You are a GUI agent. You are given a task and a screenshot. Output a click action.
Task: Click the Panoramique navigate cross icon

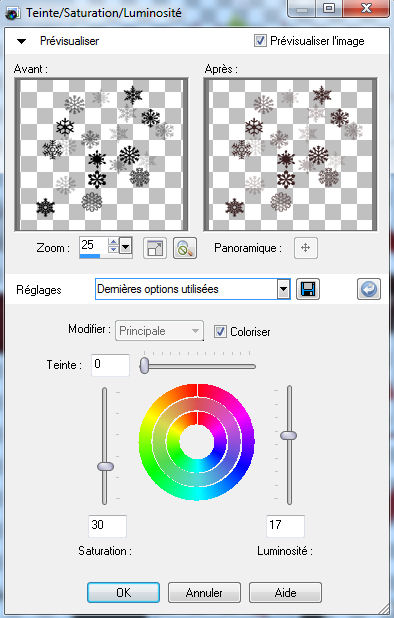[306, 248]
